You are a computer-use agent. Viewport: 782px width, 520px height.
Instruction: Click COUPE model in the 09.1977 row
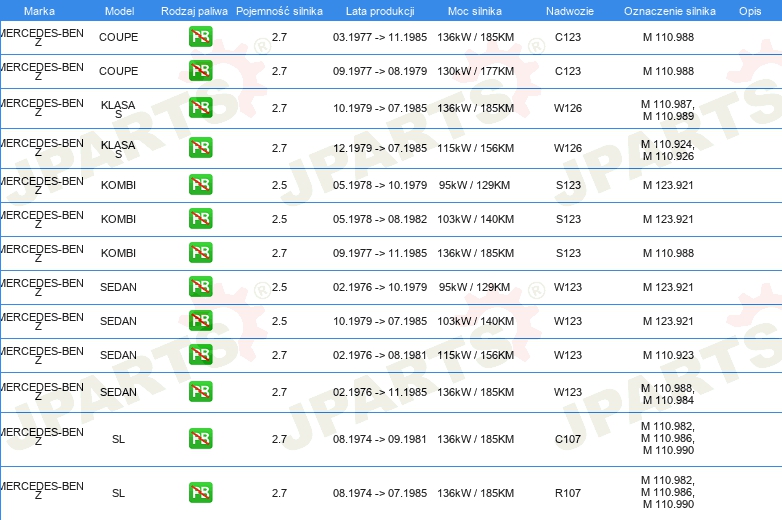[x=118, y=71]
